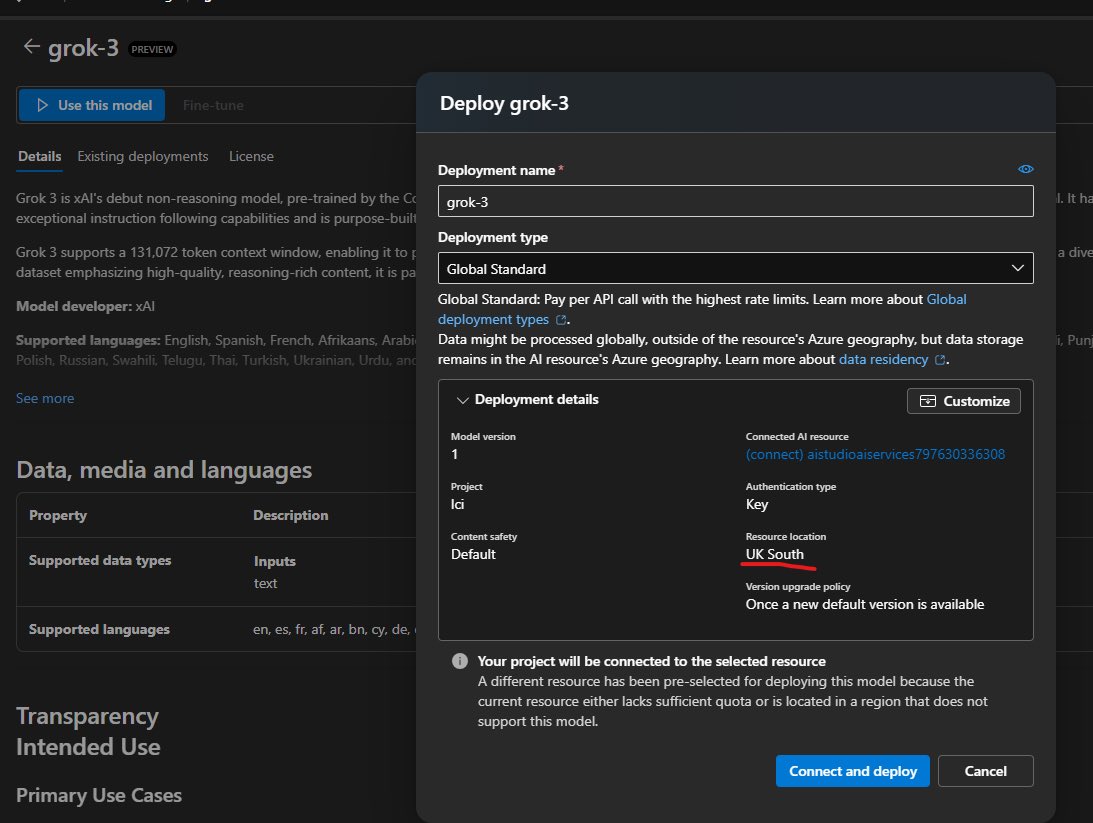The image size is (1093, 823).
Task: Cancel the Deploy grok-3 dialog
Action: click(x=986, y=771)
